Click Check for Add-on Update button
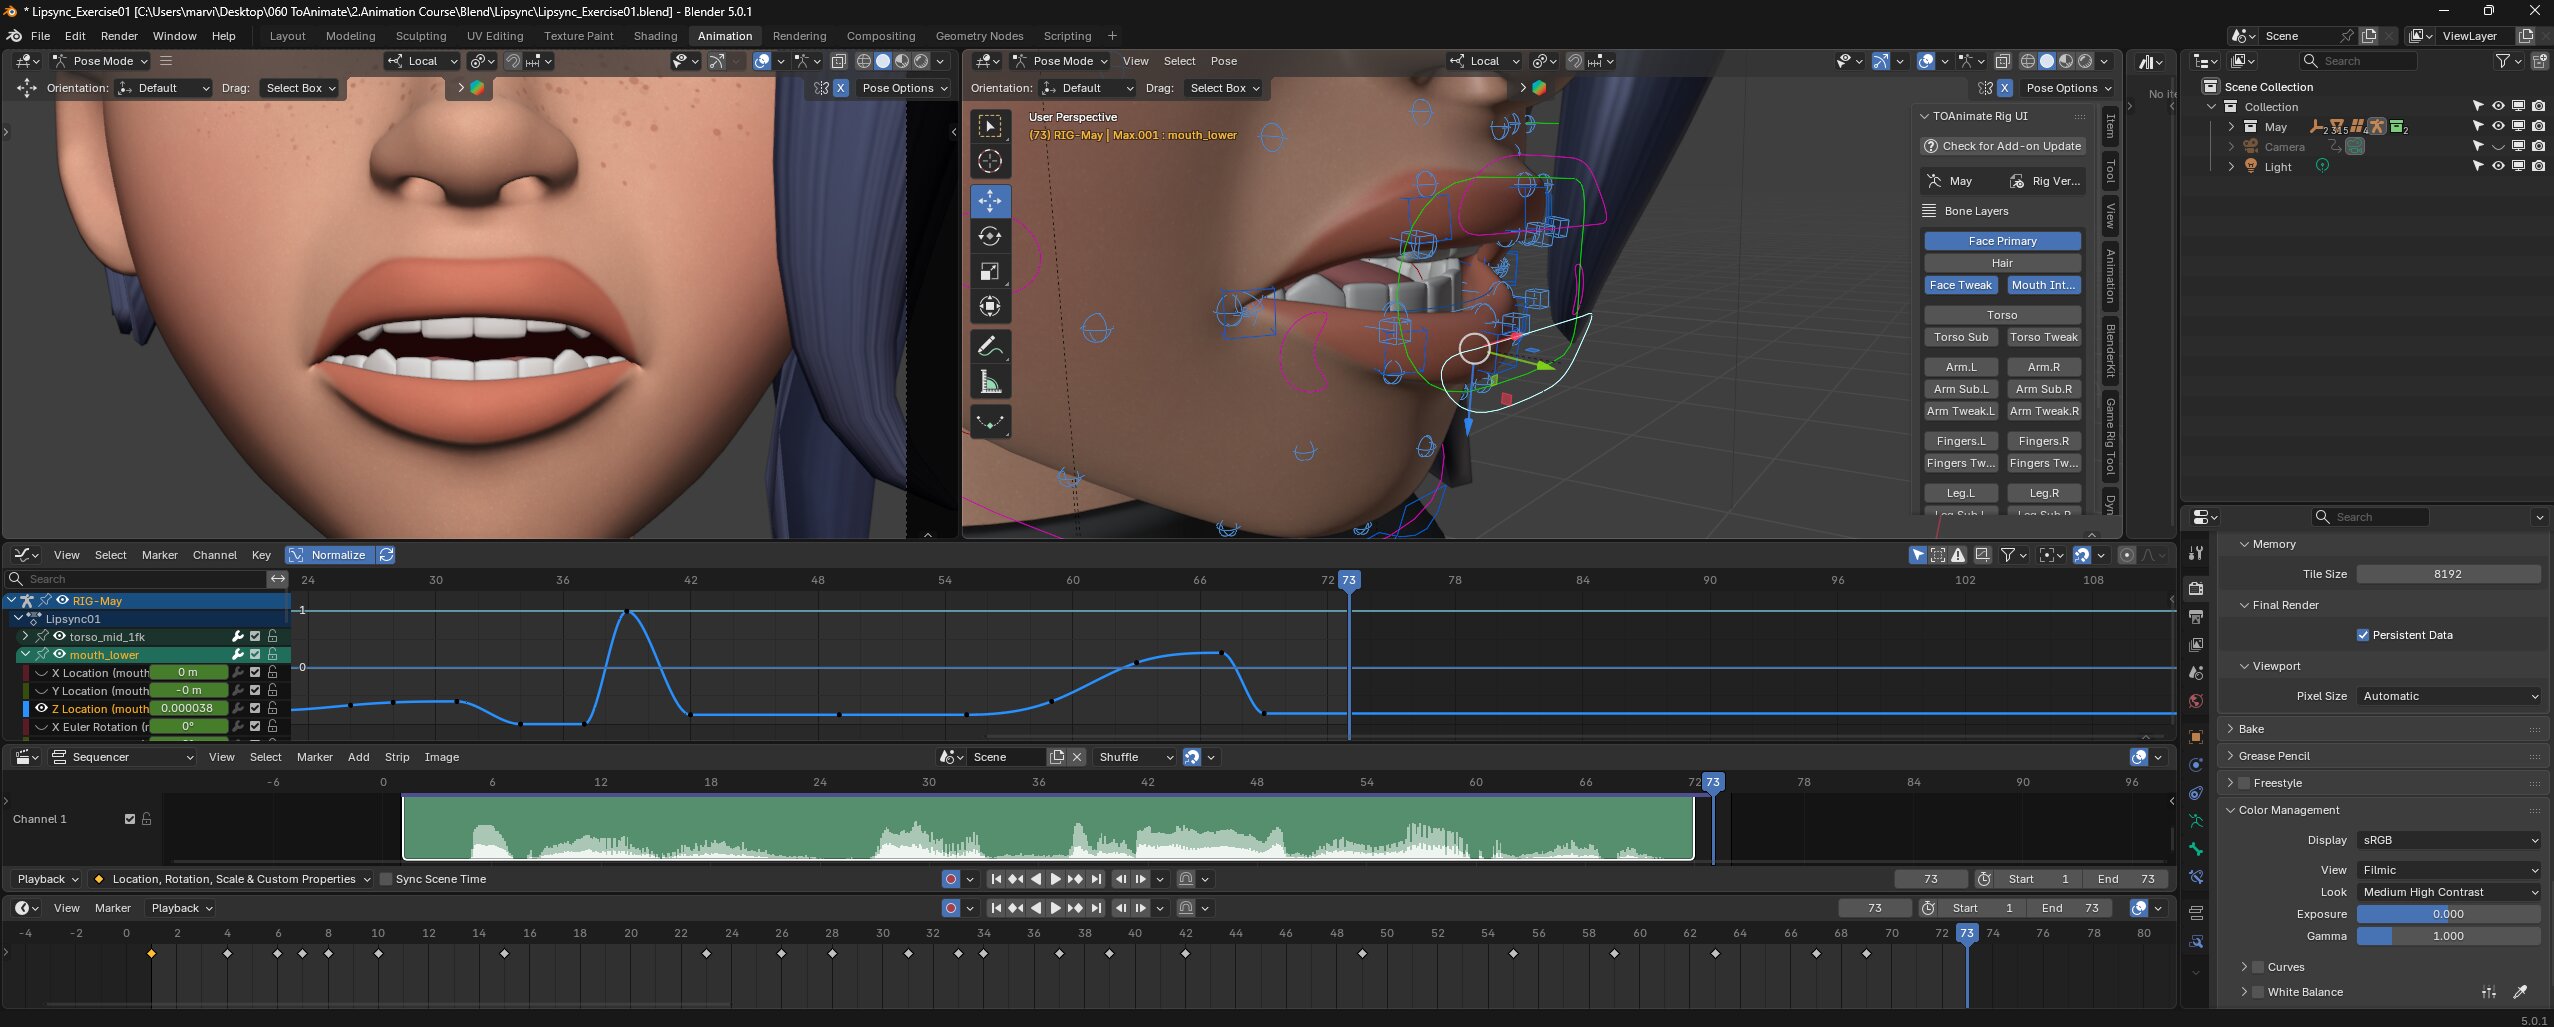The width and height of the screenshot is (2554, 1027). pyautogui.click(x=2002, y=146)
